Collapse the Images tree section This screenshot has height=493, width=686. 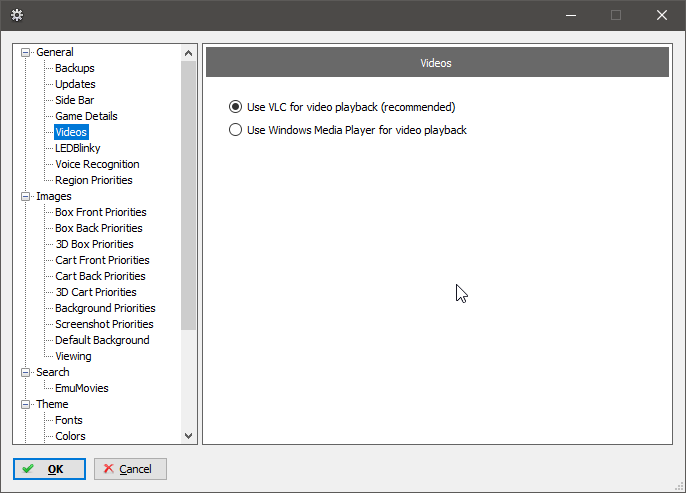click(x=25, y=197)
